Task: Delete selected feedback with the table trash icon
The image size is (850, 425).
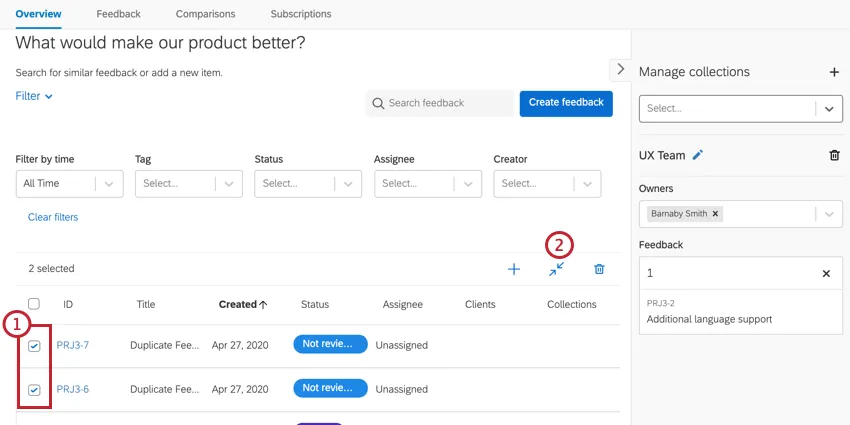Action: 599,269
